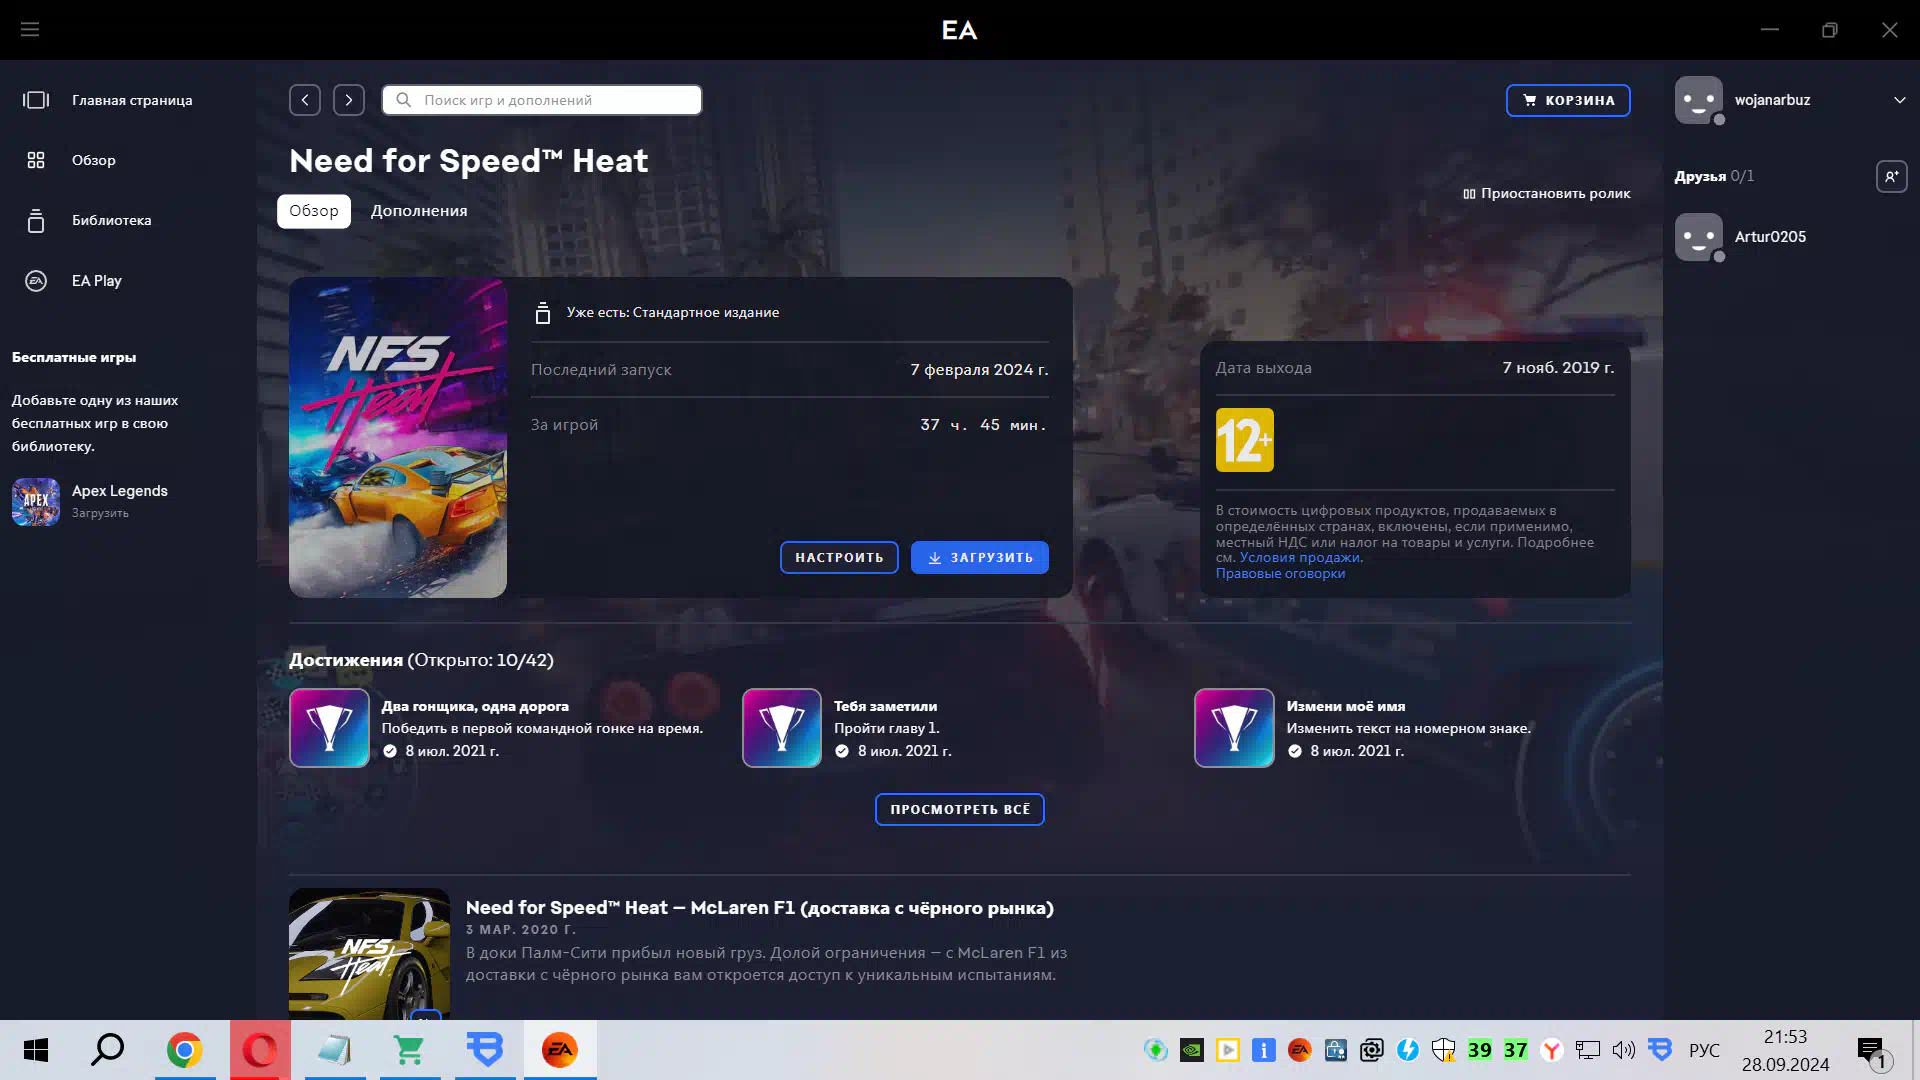
Task: Open friend Artur0205
Action: tap(1770, 237)
